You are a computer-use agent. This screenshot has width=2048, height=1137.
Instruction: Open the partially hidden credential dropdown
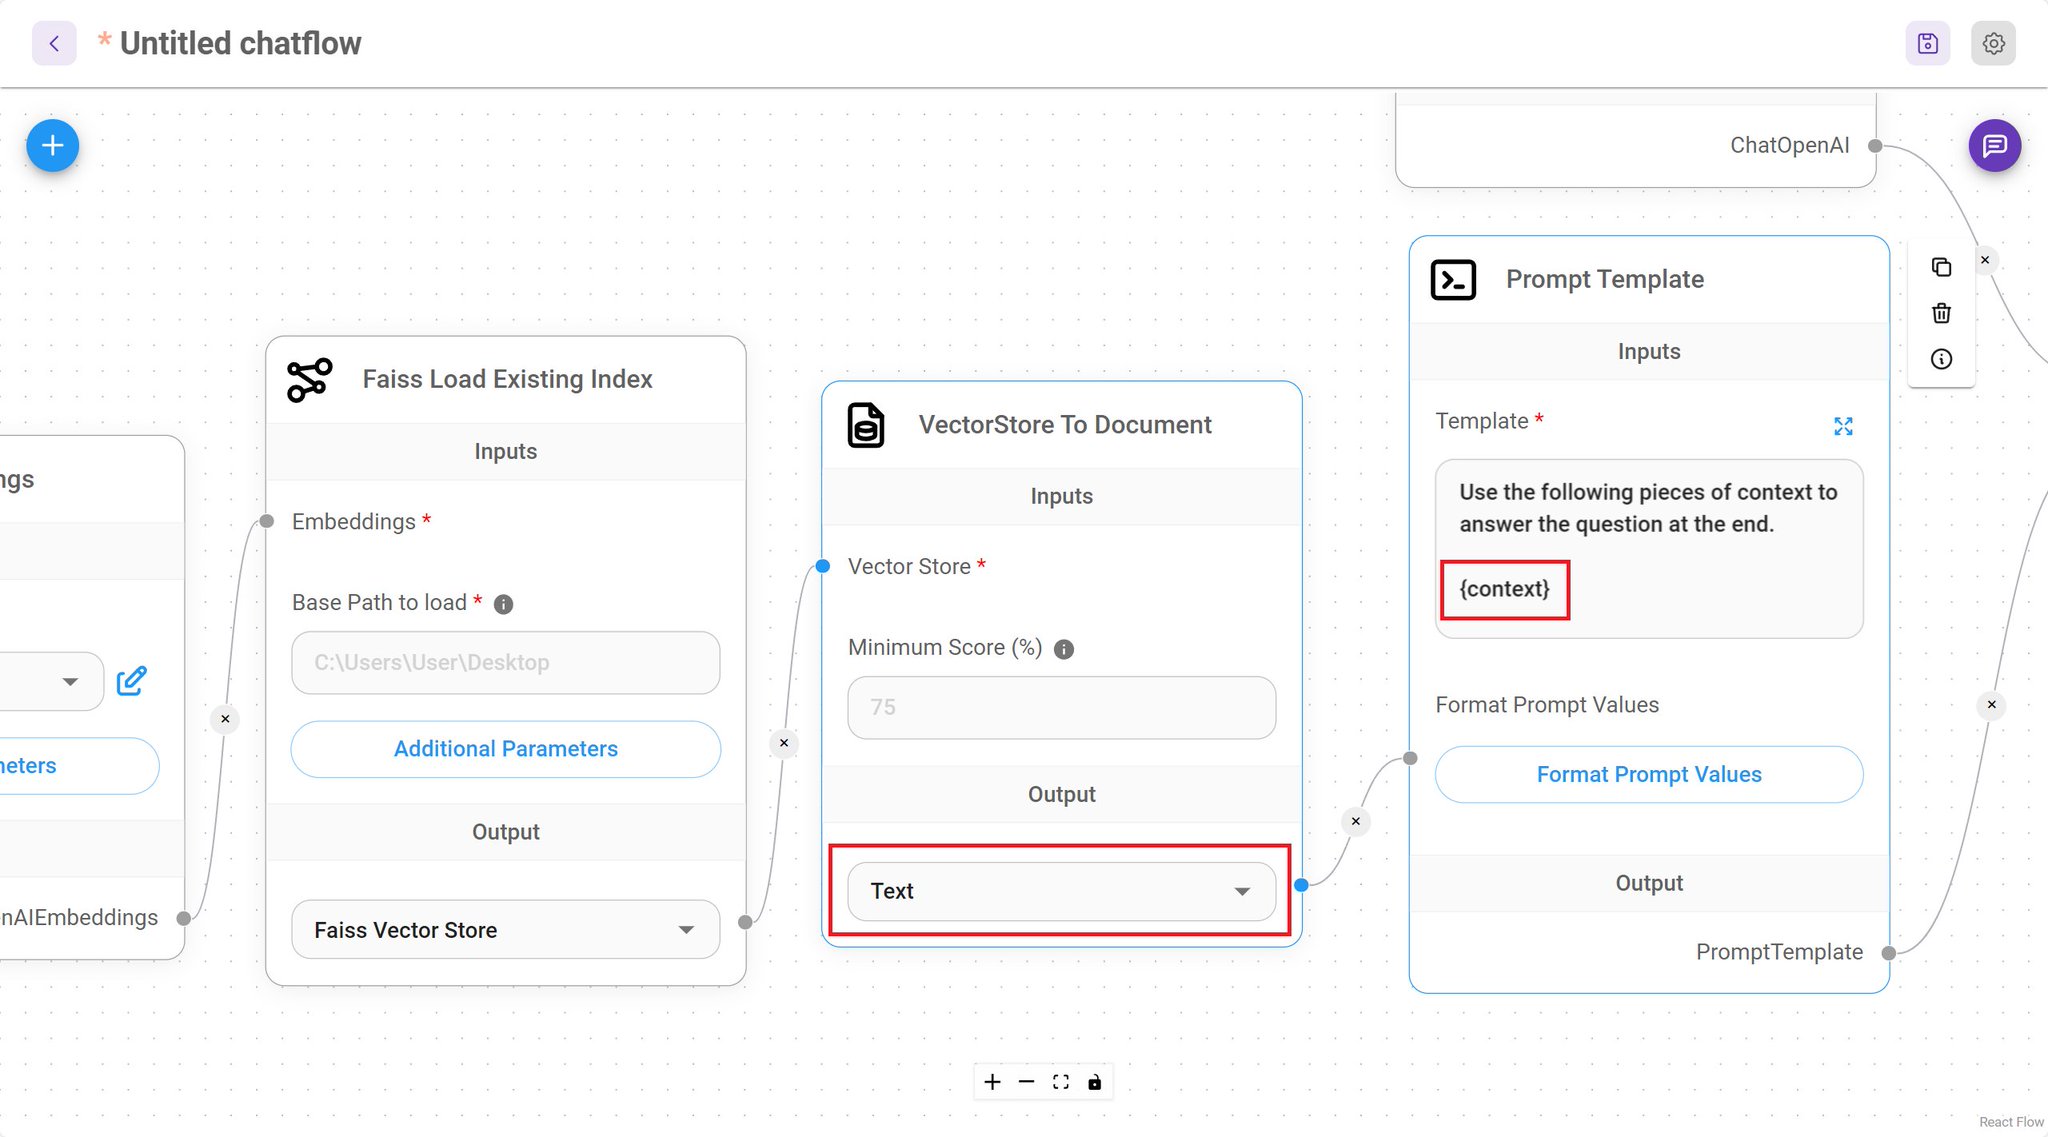(x=52, y=681)
